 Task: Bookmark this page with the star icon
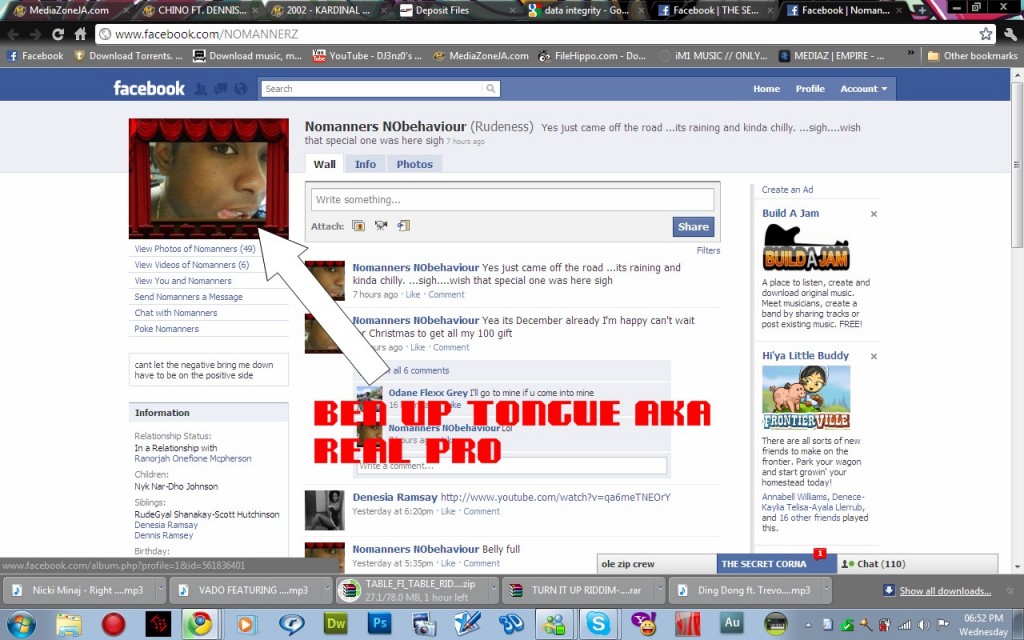pos(986,34)
